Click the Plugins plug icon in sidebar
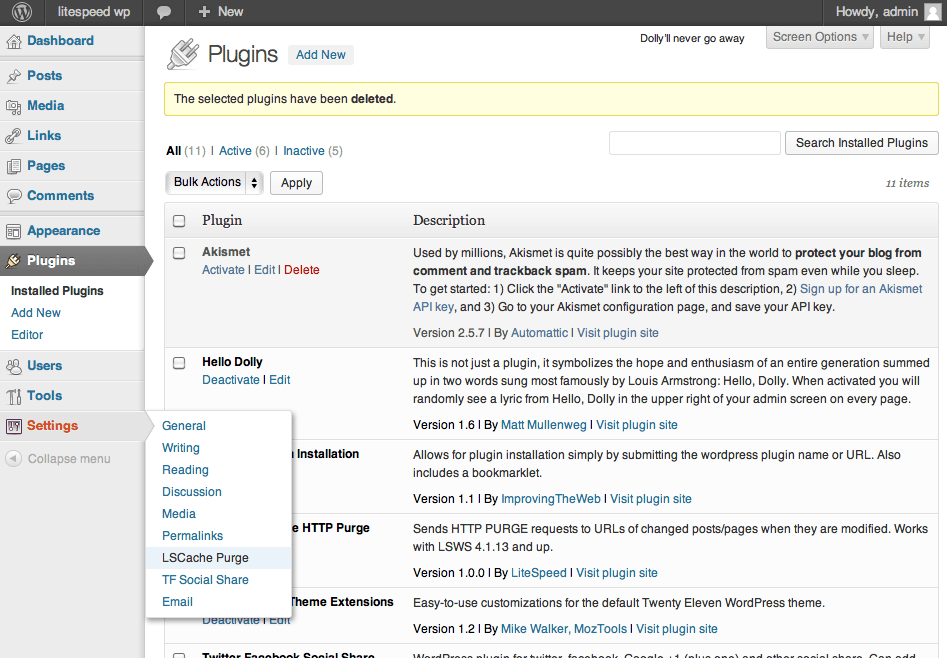This screenshot has width=947, height=658. coord(13,261)
